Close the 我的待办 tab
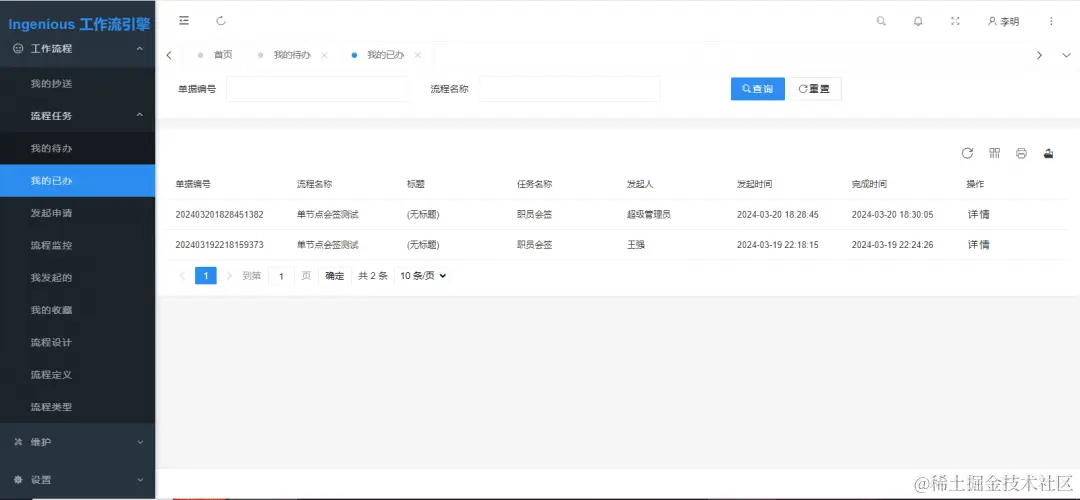 coord(324,55)
